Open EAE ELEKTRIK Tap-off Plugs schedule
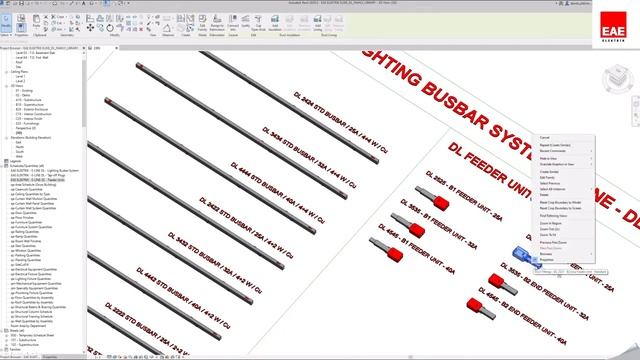This screenshot has height=360, width=640. point(38,175)
